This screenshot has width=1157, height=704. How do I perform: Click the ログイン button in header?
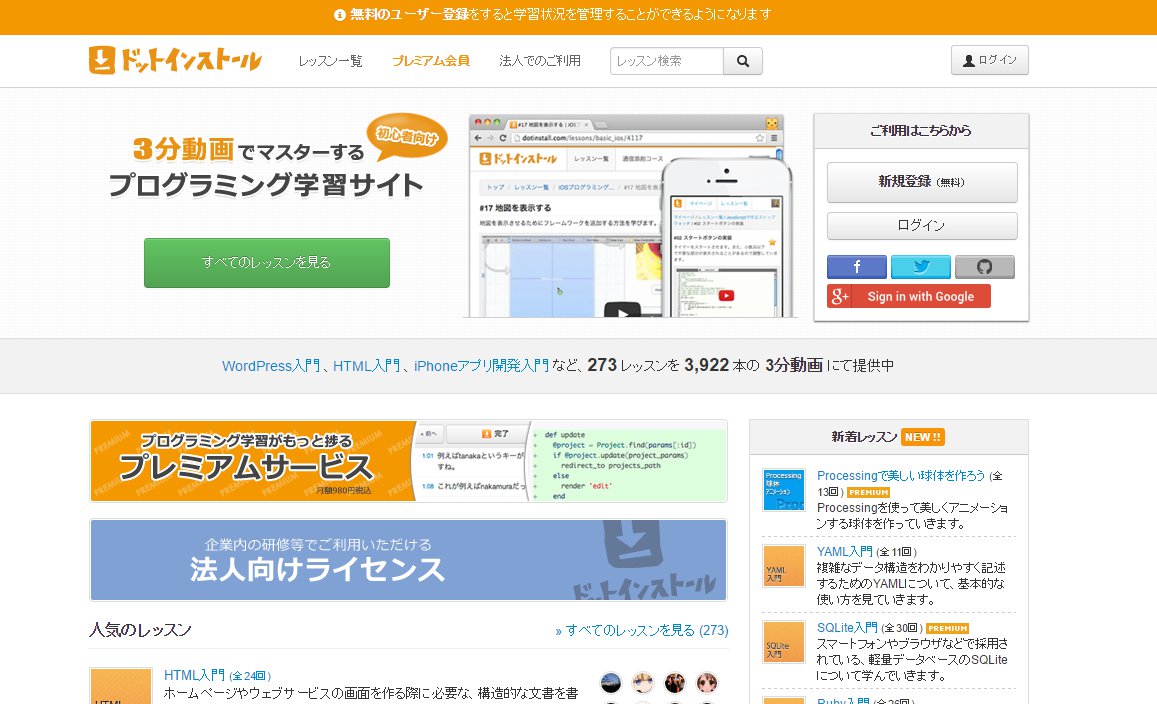[x=990, y=60]
